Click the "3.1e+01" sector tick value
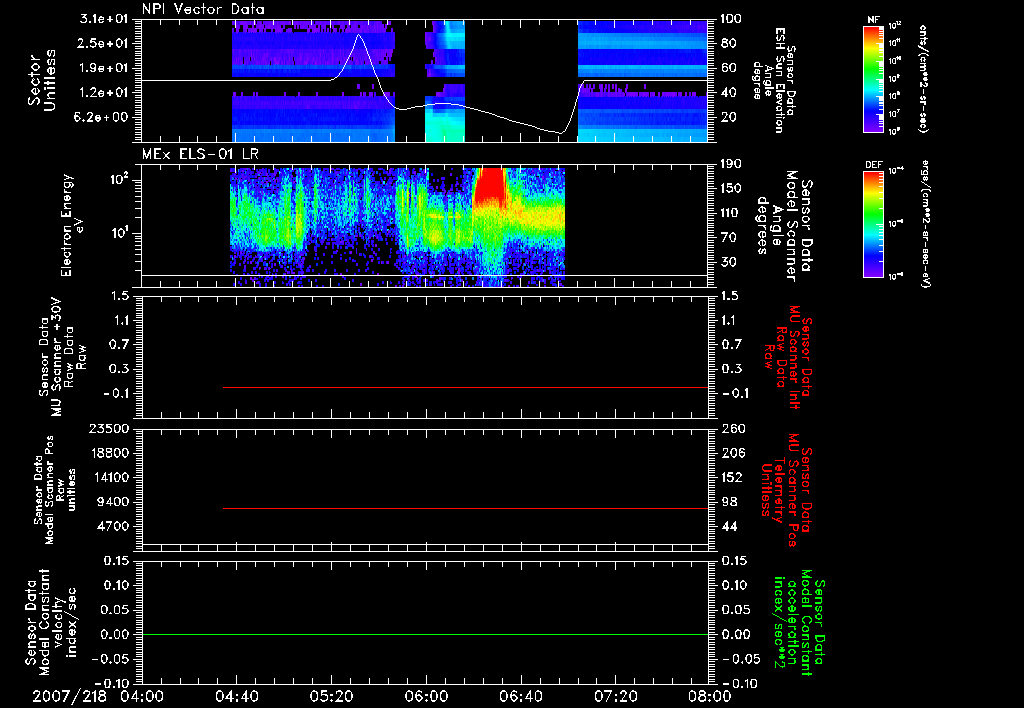Screen dimensions: 1024x708 click(104, 19)
